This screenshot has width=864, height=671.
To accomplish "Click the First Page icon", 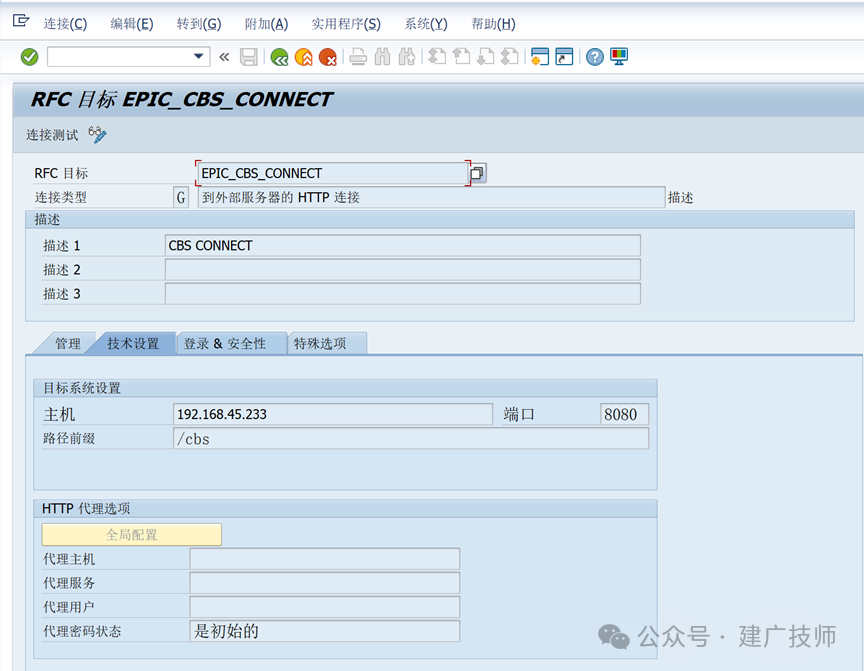I will [437, 57].
